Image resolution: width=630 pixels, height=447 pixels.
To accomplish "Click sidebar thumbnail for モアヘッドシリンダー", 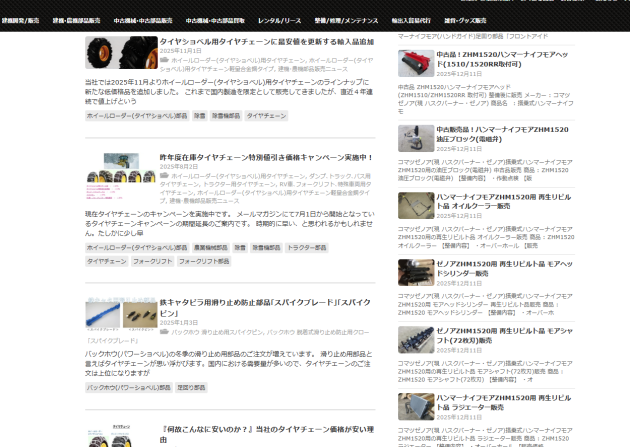I will tap(415, 272).
